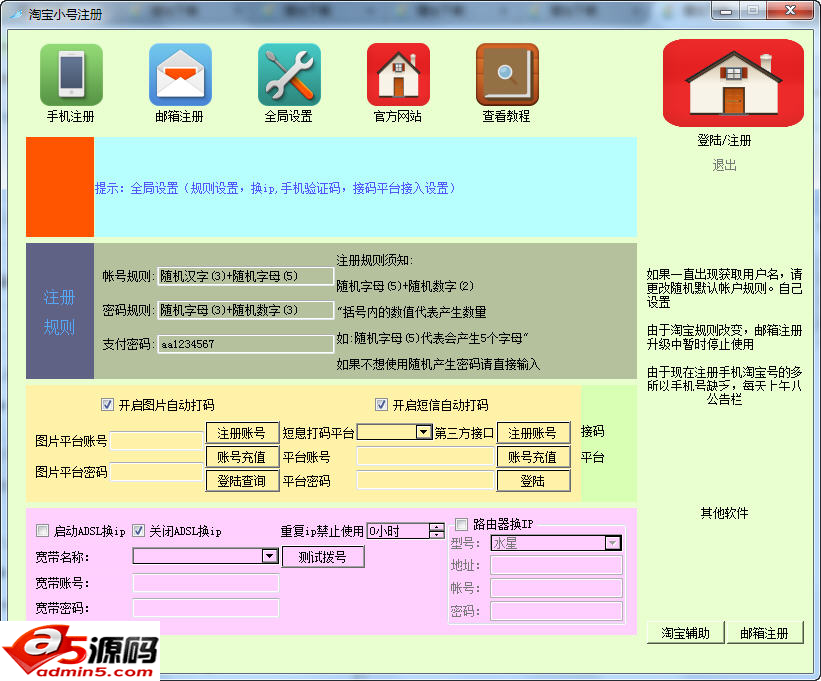Open the 型号 水星 dropdown
Screen dimensions: 821x681
tap(612, 543)
